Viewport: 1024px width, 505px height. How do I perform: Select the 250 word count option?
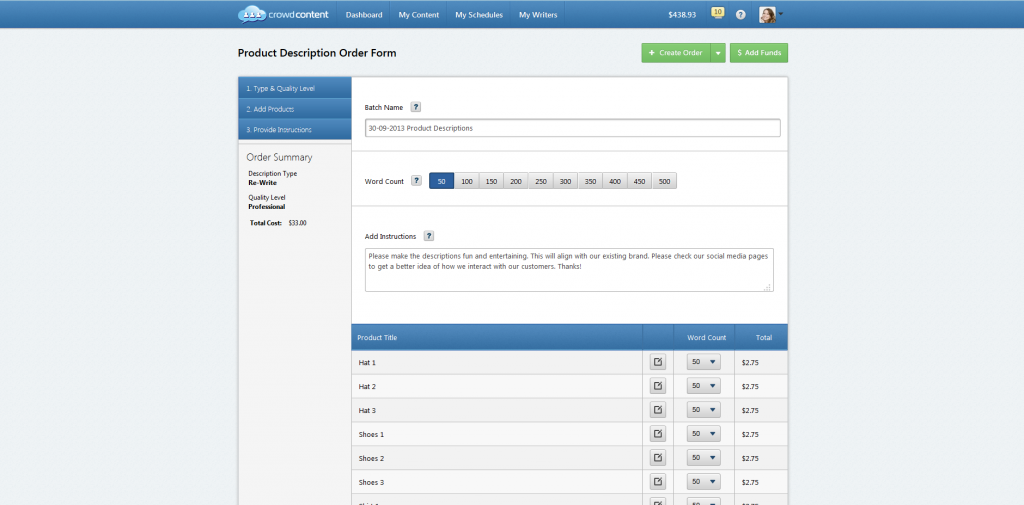(x=540, y=181)
